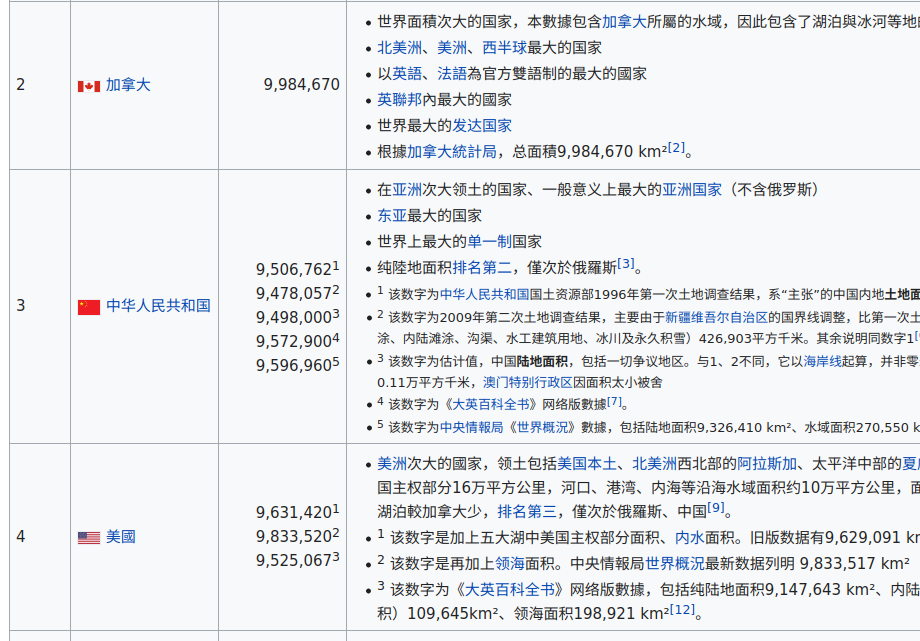Open 世界概況 link in US footnote 2

[675, 564]
